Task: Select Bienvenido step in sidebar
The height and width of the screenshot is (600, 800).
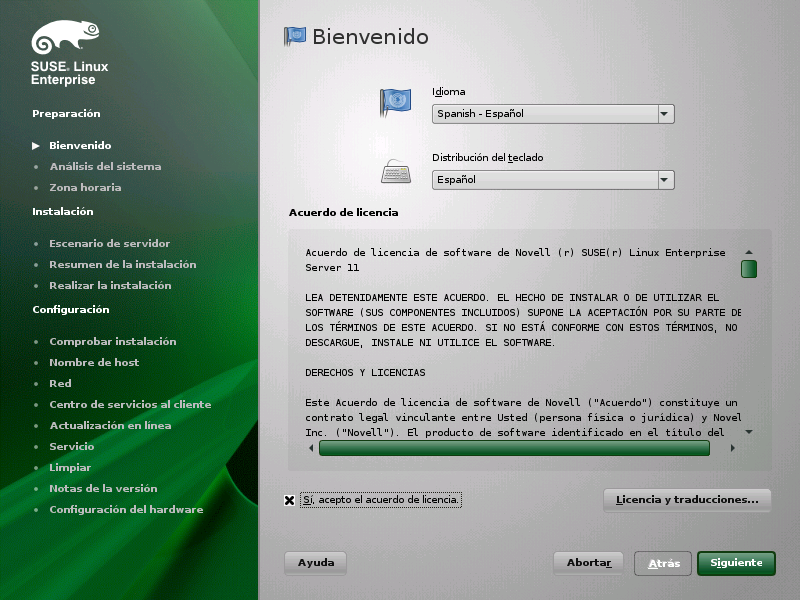Action: [80, 145]
